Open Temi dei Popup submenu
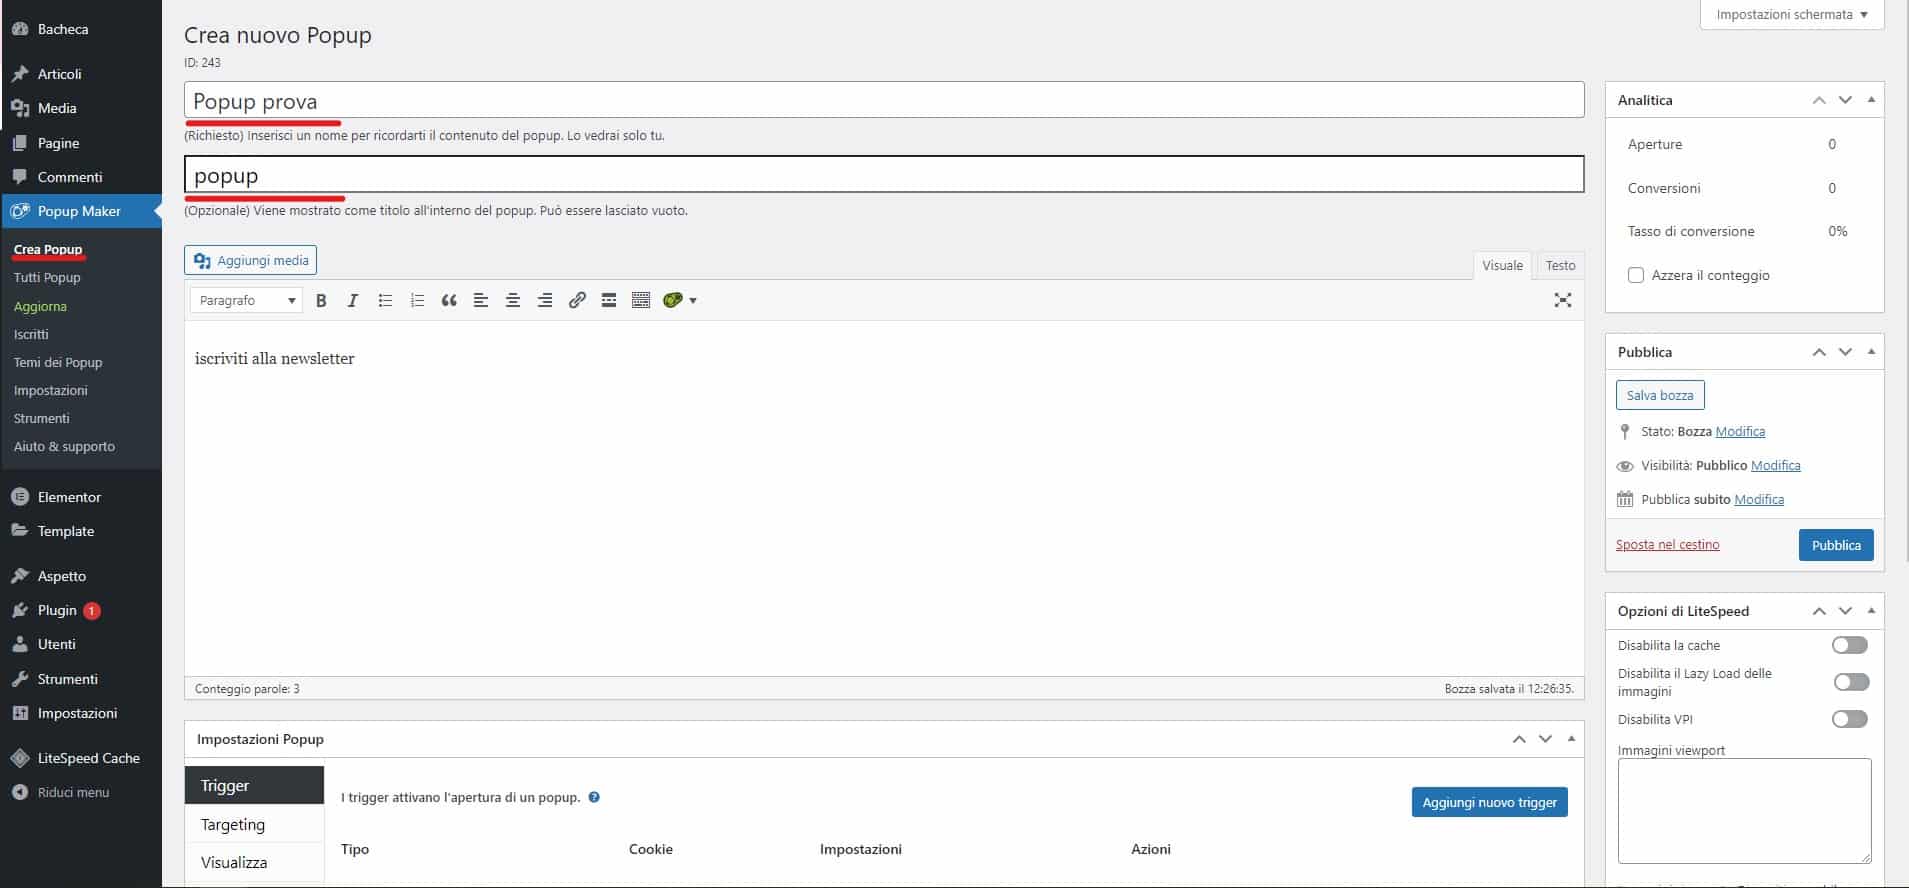 point(58,362)
